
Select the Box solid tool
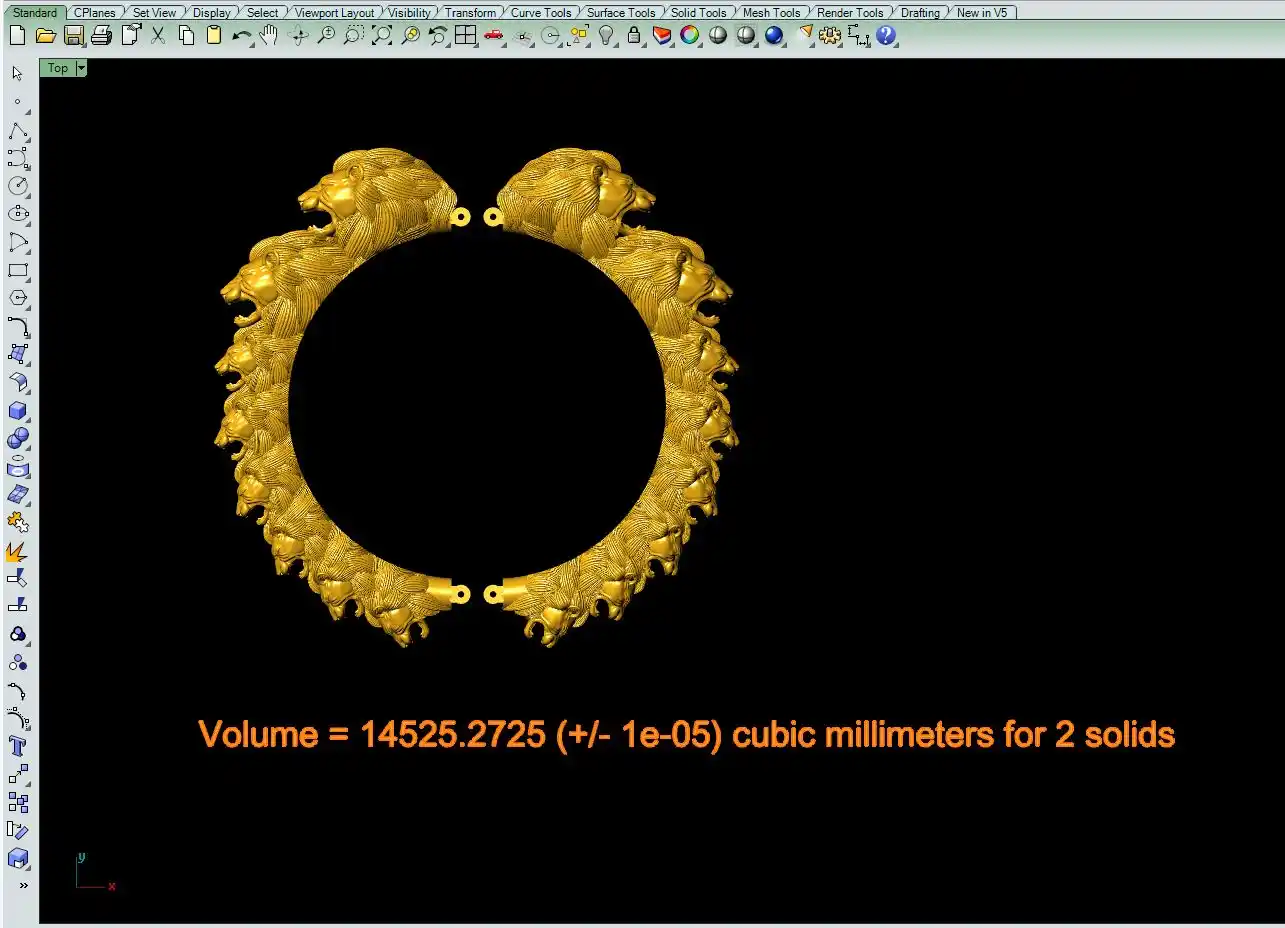[18, 411]
